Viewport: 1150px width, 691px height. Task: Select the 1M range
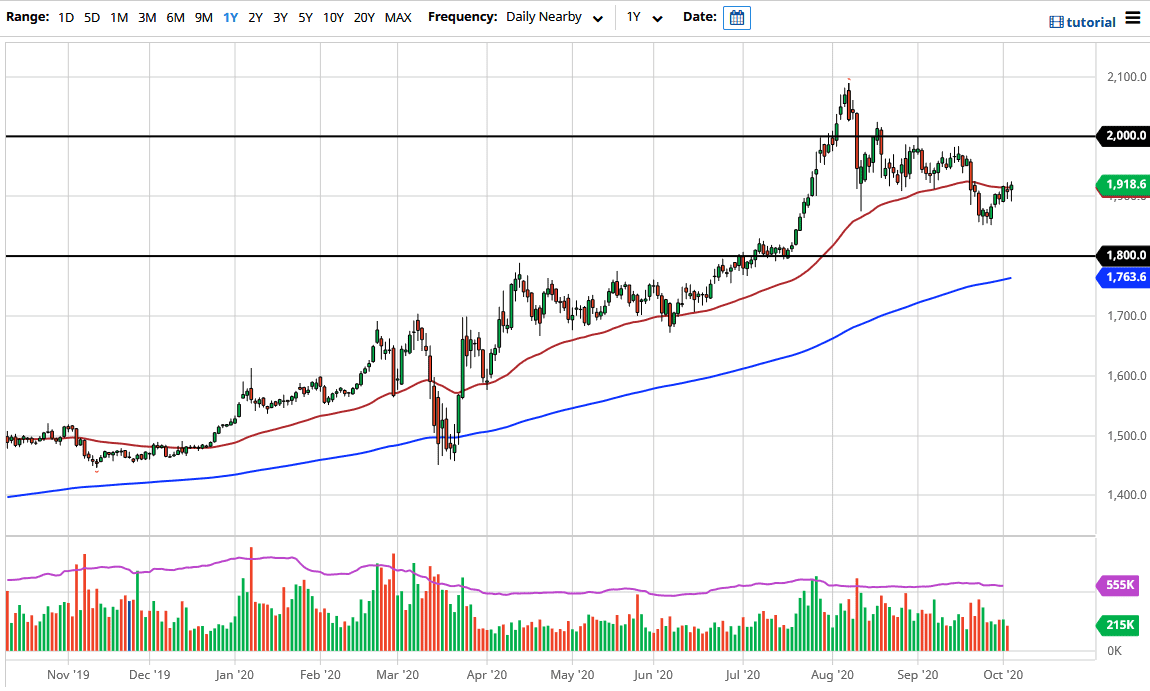coord(119,18)
